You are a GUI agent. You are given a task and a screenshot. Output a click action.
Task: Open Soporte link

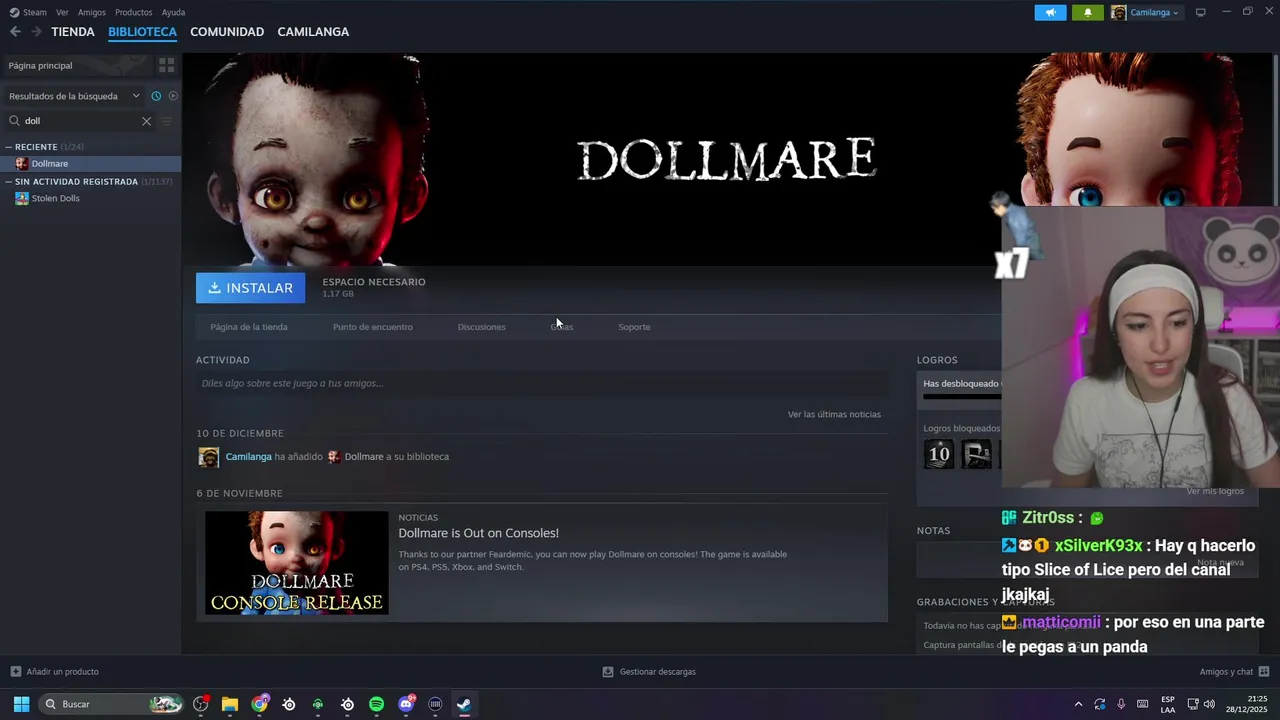634,327
